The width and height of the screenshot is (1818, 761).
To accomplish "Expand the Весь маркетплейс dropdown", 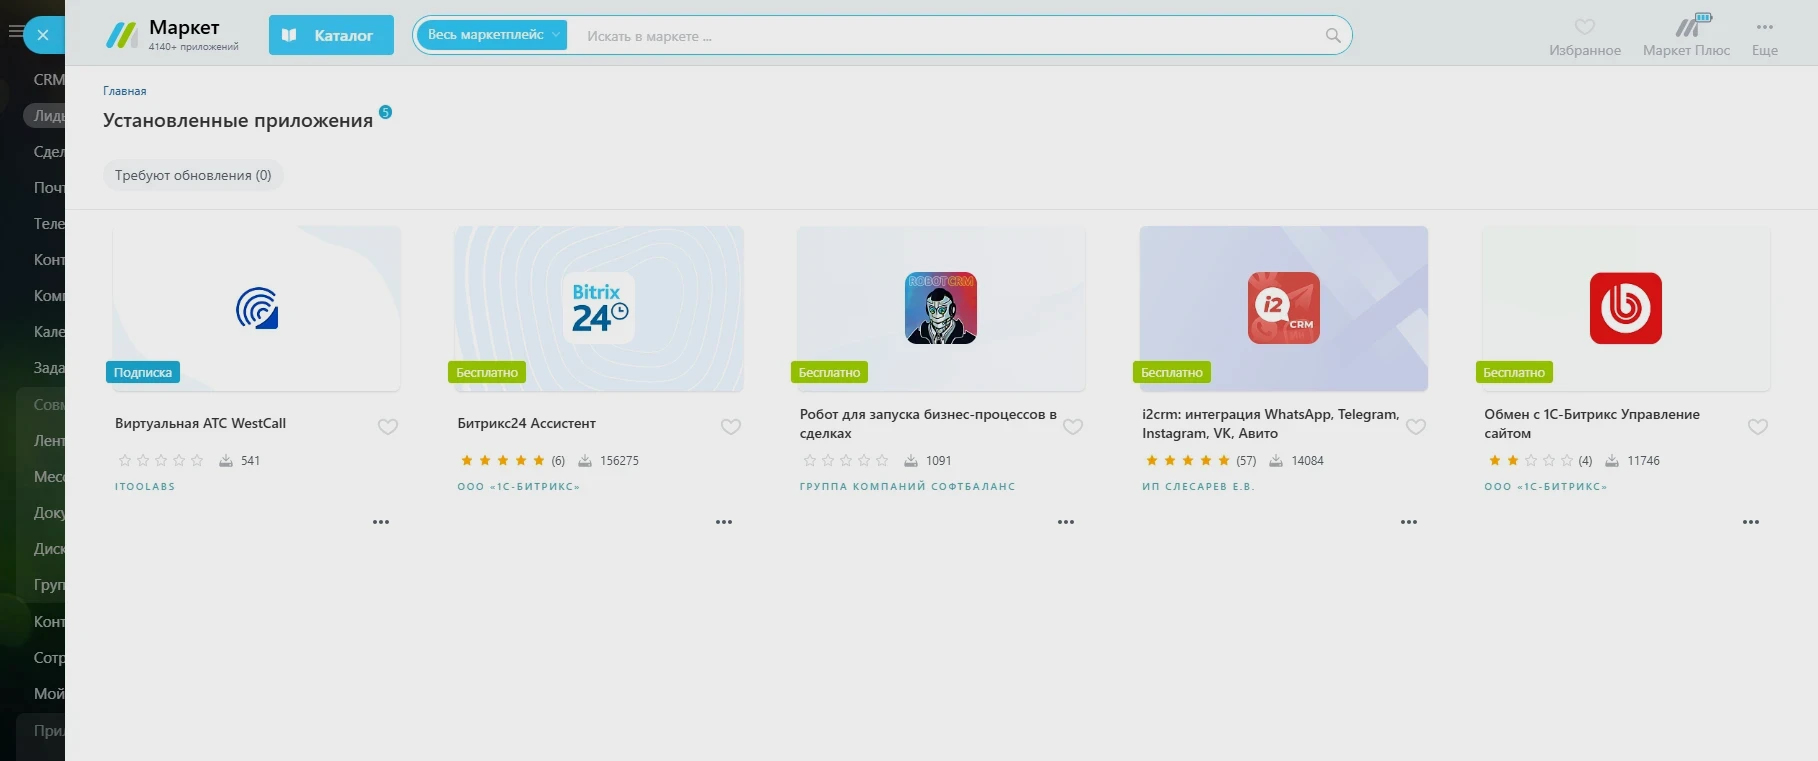I will click(493, 35).
